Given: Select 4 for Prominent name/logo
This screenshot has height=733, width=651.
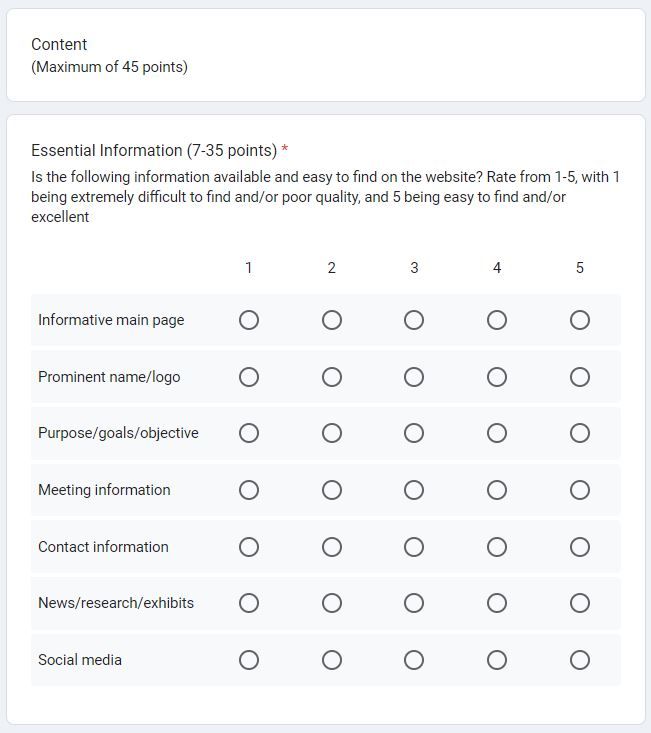Looking at the screenshot, I should point(497,377).
